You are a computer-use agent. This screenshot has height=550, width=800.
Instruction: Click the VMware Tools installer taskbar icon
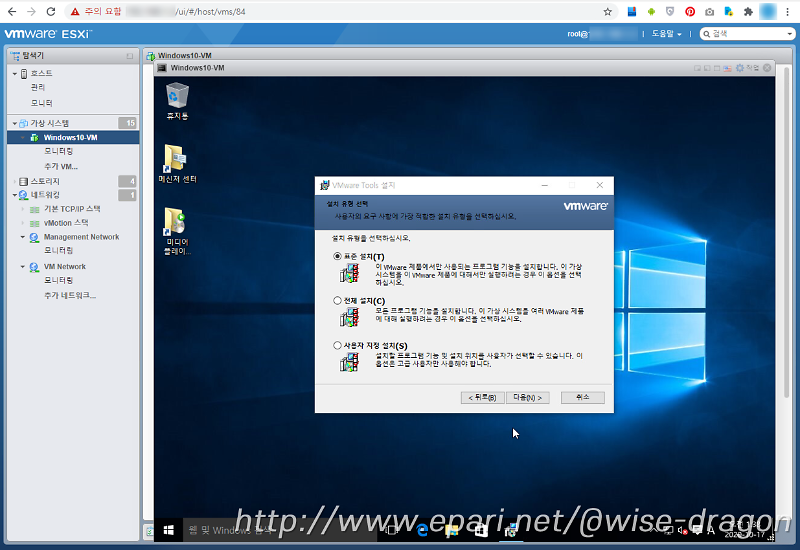510,531
